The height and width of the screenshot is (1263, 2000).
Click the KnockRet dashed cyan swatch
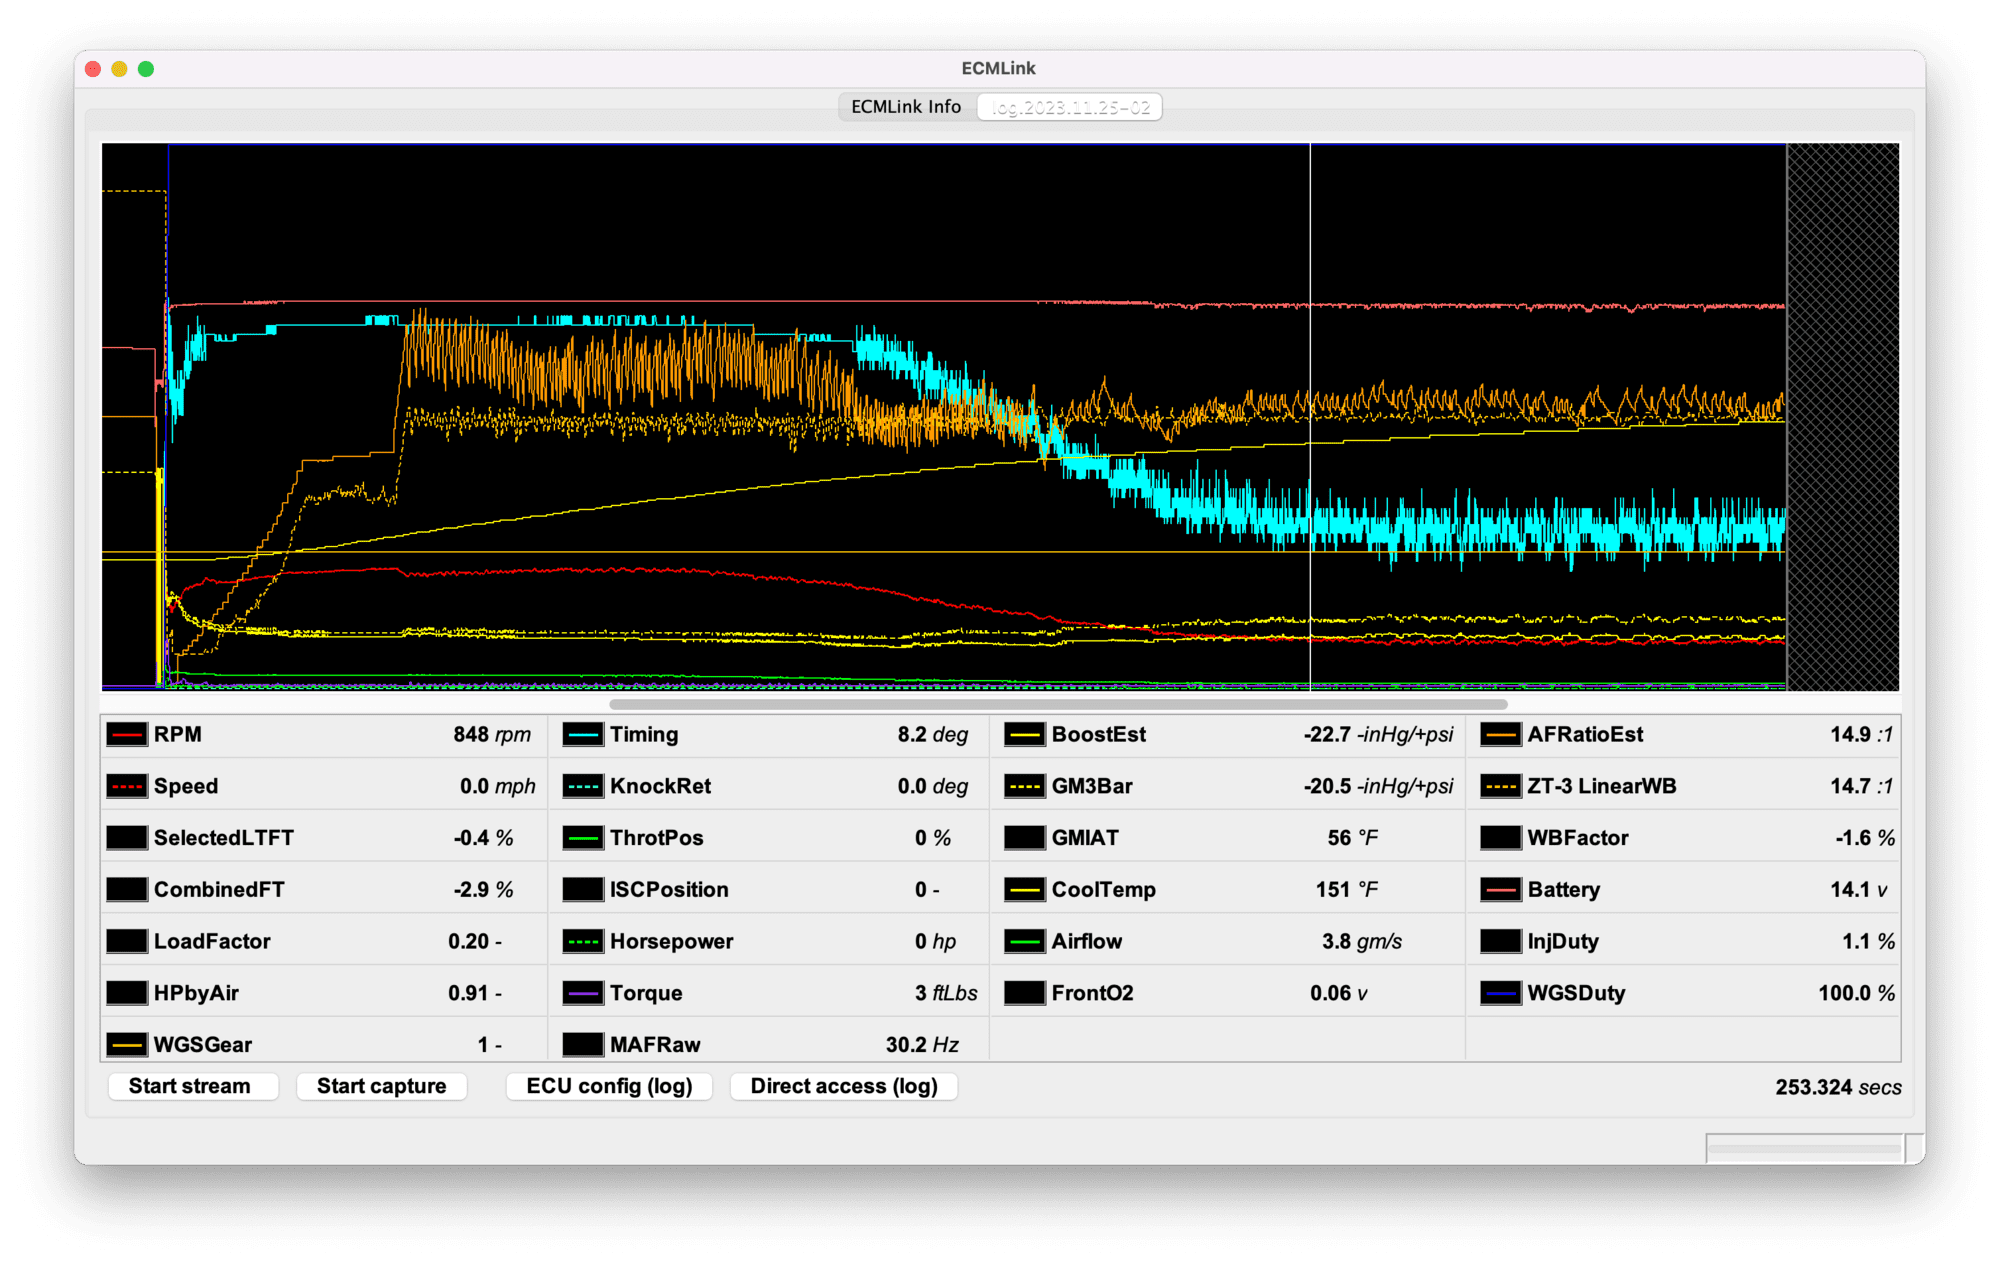[583, 787]
